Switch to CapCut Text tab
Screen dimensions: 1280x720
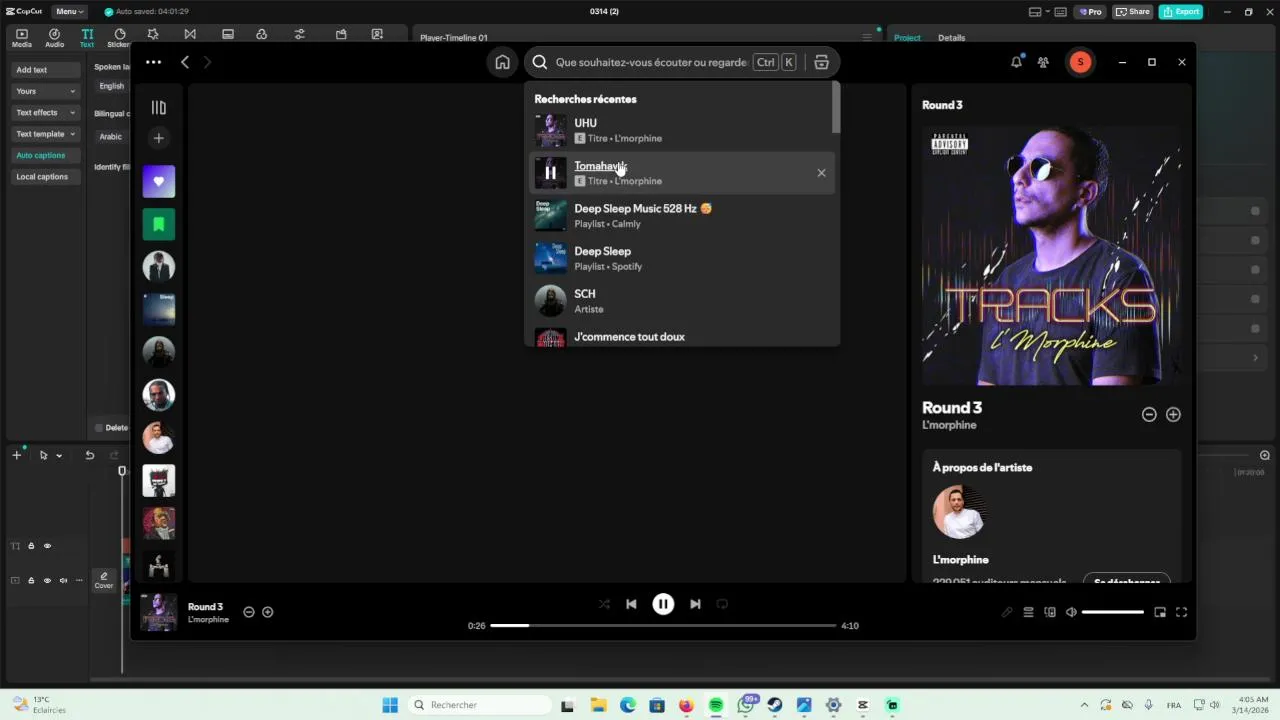click(87, 38)
